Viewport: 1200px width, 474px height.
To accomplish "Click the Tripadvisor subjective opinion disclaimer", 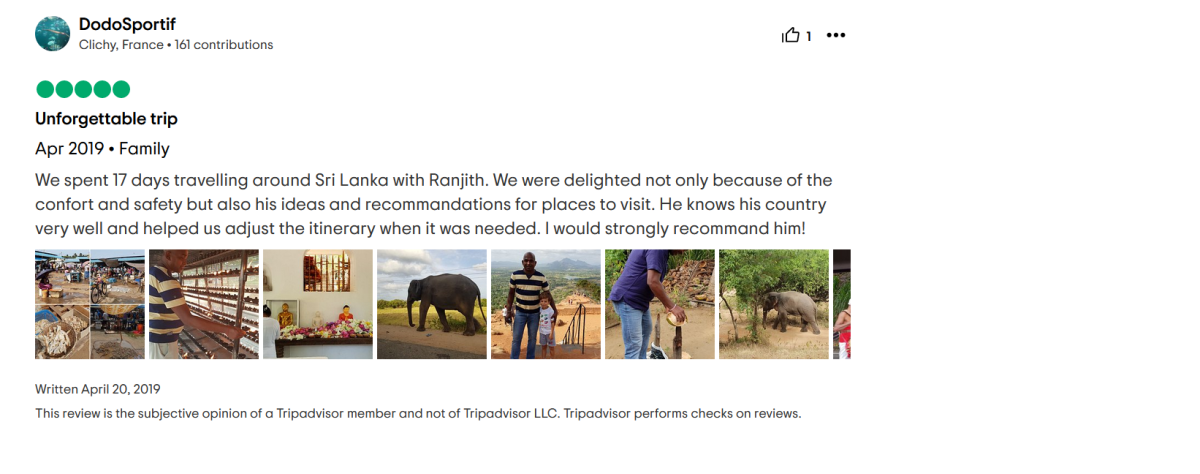I will tap(418, 413).
